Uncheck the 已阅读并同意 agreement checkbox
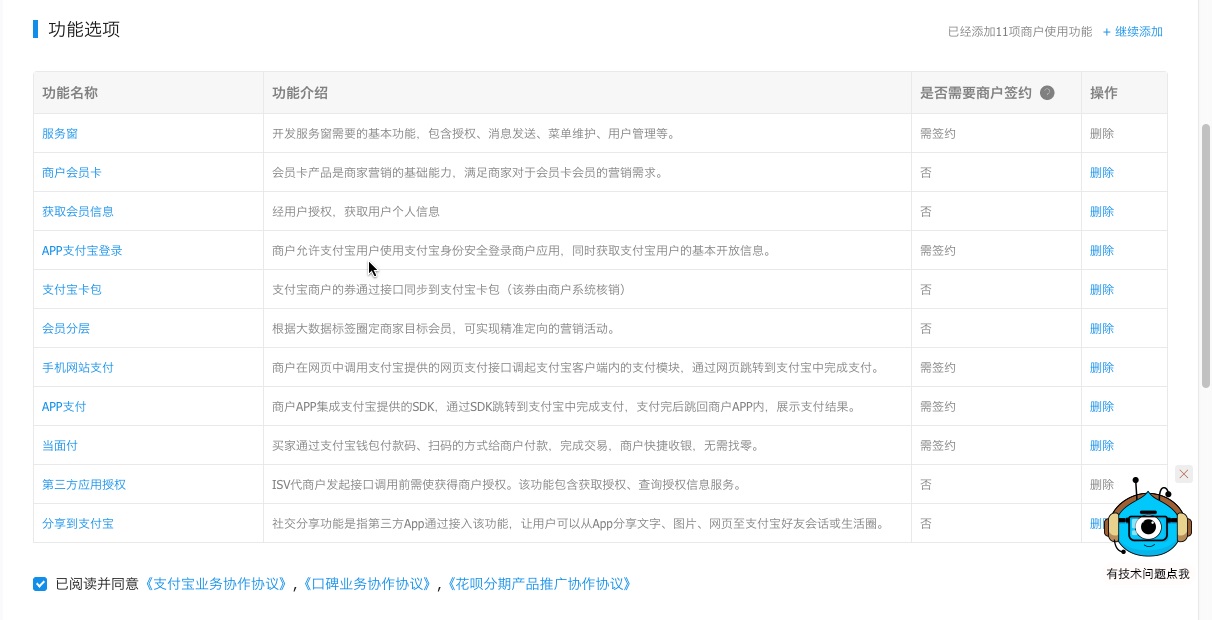1212x620 pixels. (x=40, y=584)
